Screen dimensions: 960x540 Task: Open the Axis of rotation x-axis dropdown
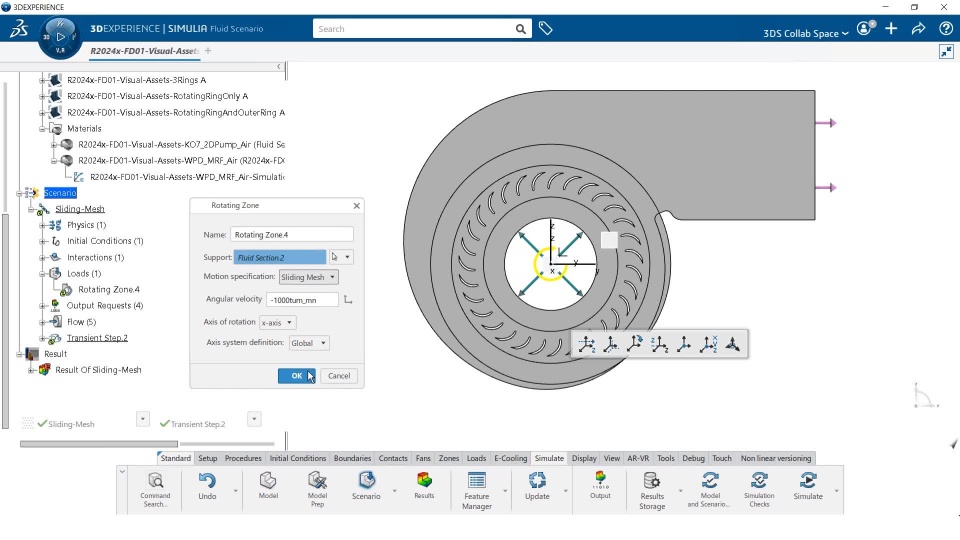[x=277, y=322]
